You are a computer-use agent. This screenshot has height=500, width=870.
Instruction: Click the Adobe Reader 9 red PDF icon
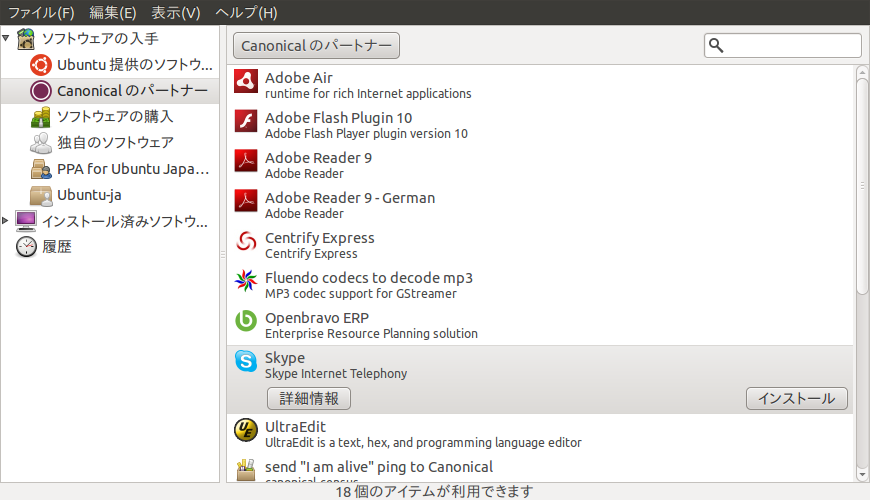pyautogui.click(x=246, y=161)
